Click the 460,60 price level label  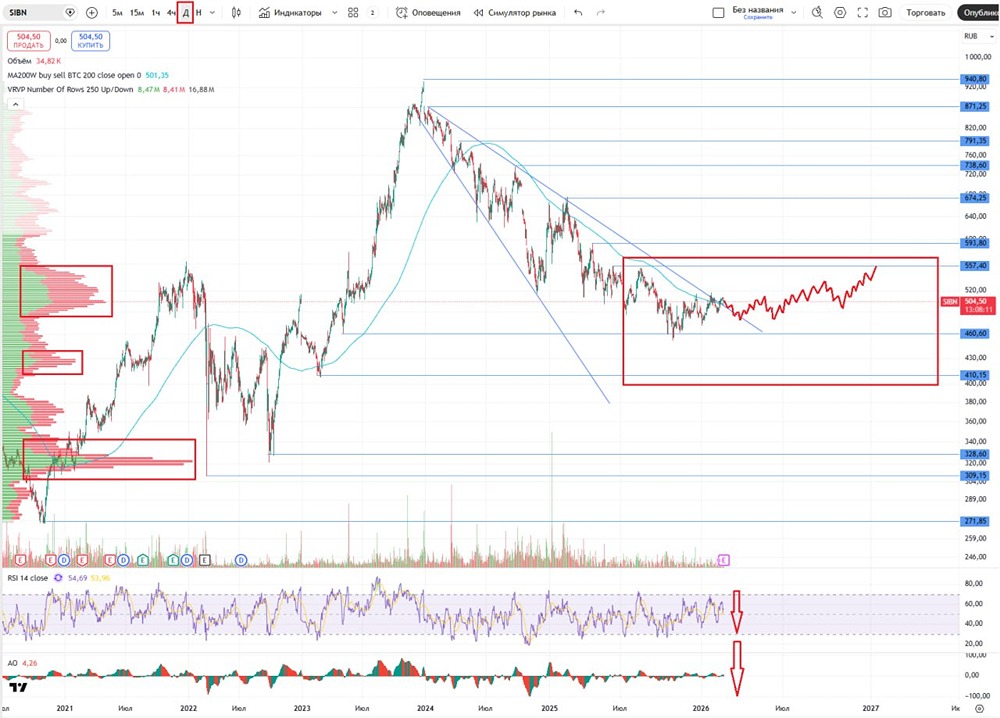(976, 333)
